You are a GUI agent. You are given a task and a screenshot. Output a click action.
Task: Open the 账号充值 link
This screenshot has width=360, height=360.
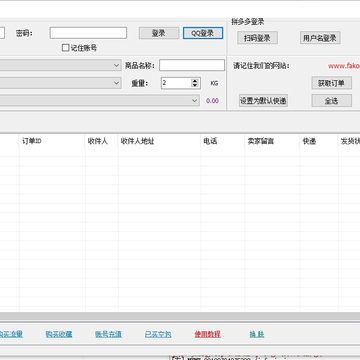click(108, 334)
